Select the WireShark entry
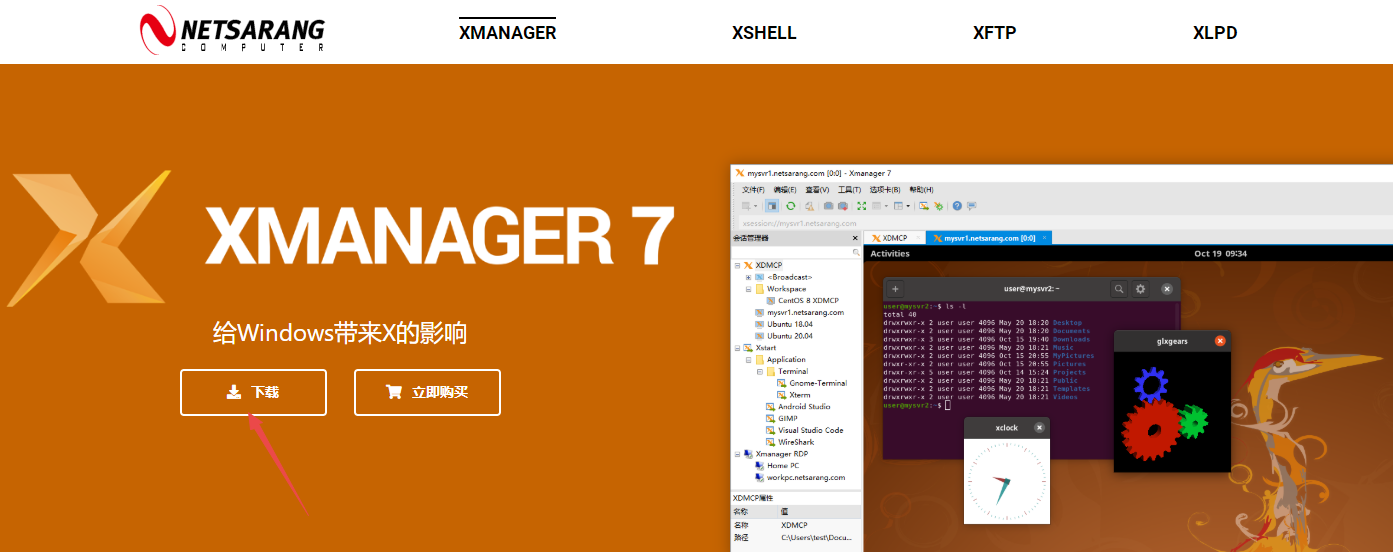This screenshot has height=552, width=1393. tap(796, 442)
